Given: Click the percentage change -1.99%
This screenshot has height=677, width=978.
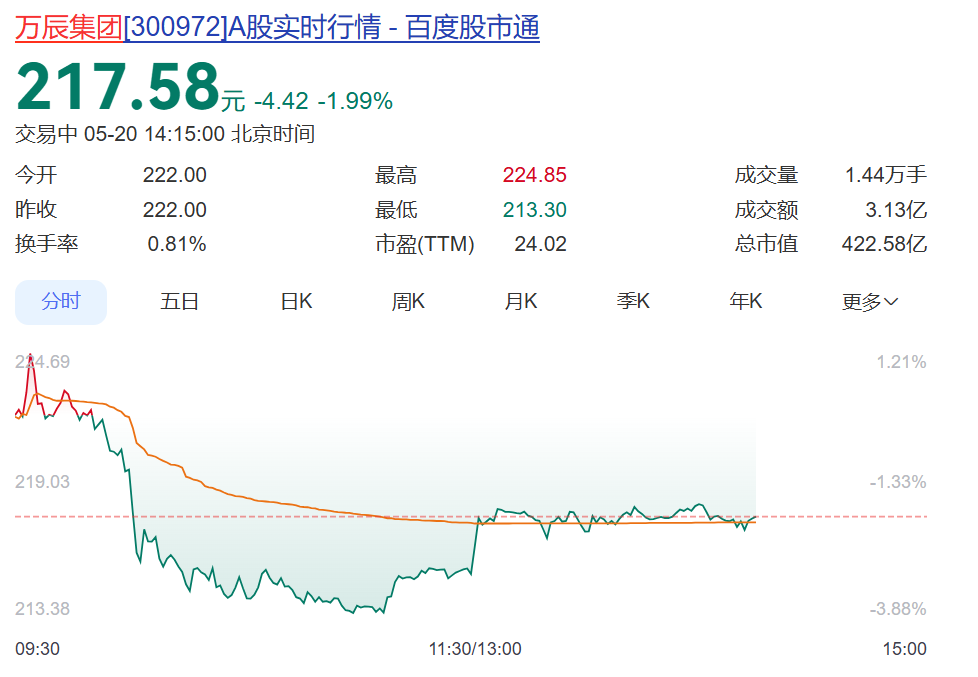Looking at the screenshot, I should (356, 101).
